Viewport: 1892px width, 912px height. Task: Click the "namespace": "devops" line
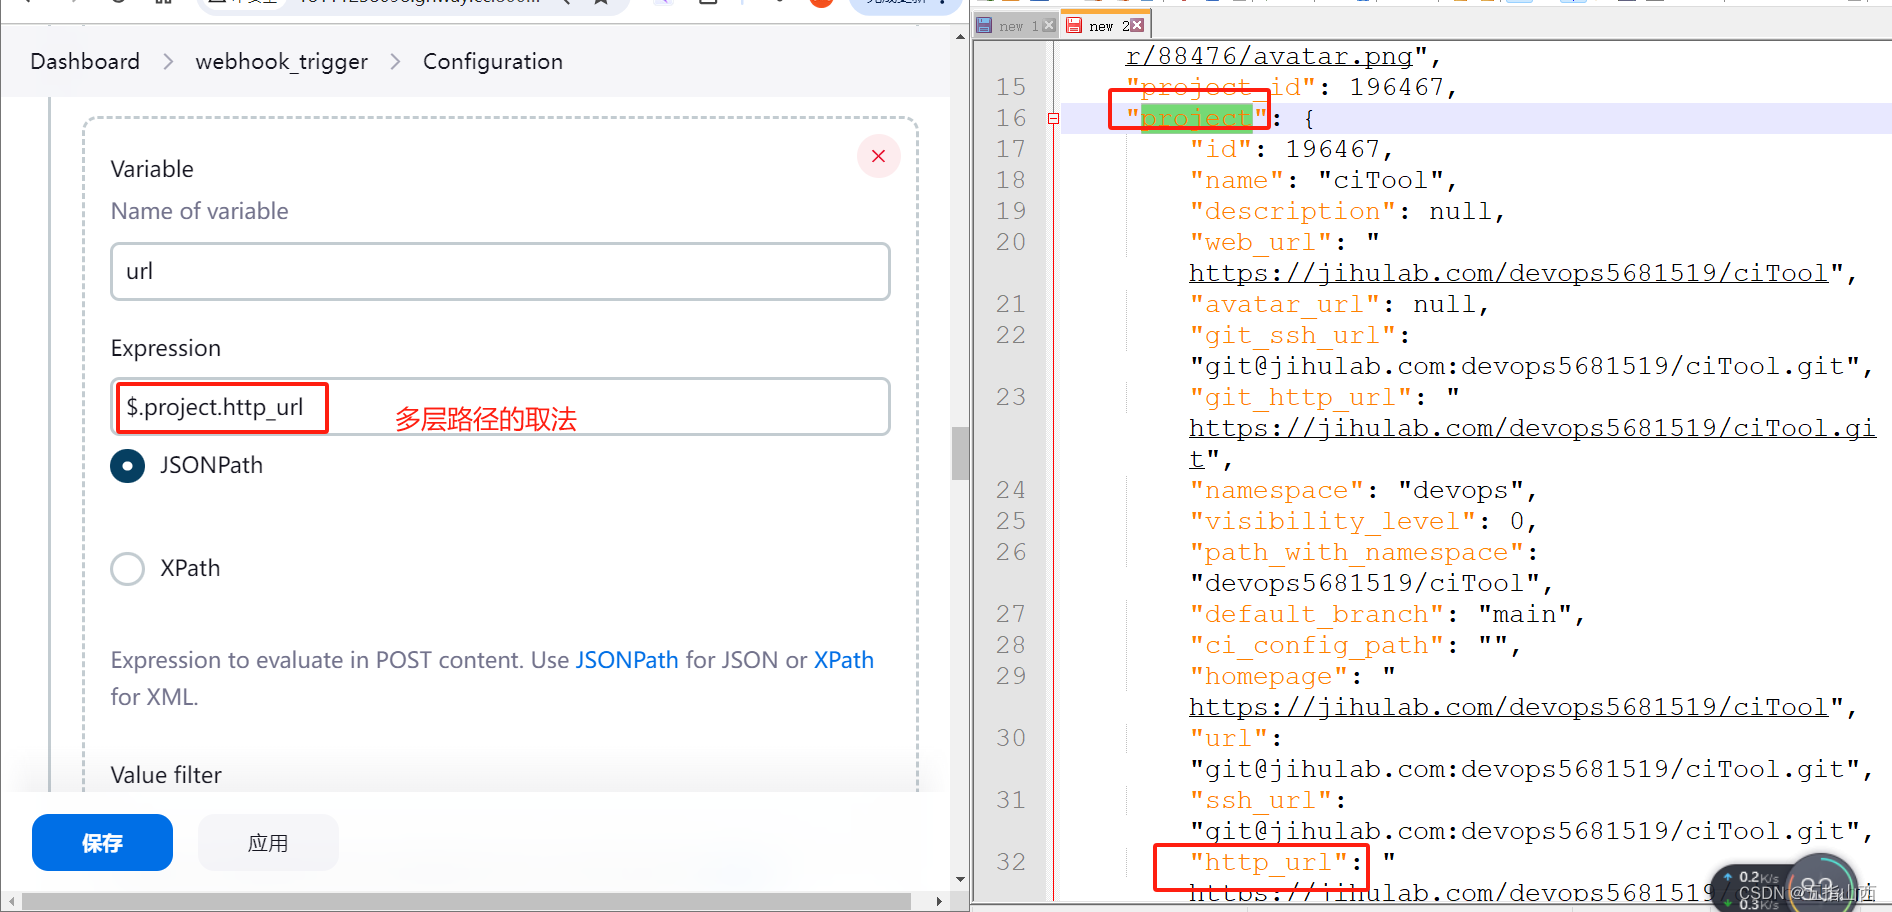(1363, 490)
